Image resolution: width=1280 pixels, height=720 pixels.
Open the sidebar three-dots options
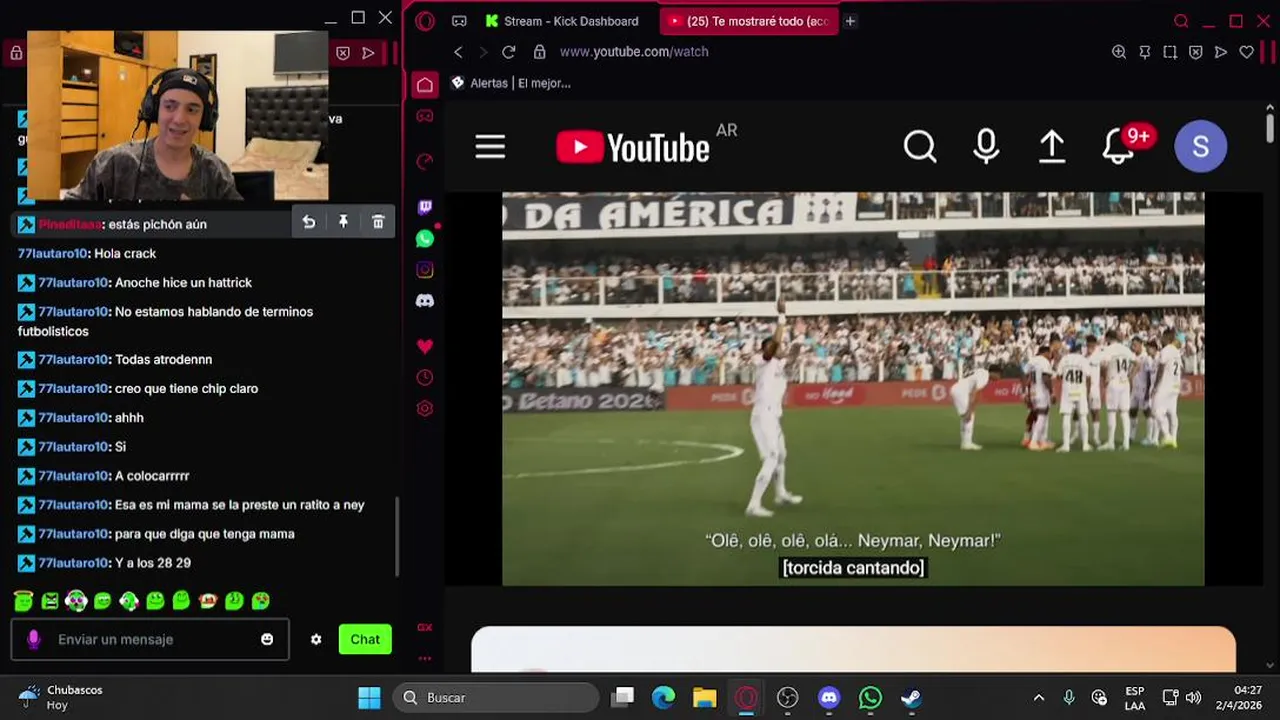point(425,658)
